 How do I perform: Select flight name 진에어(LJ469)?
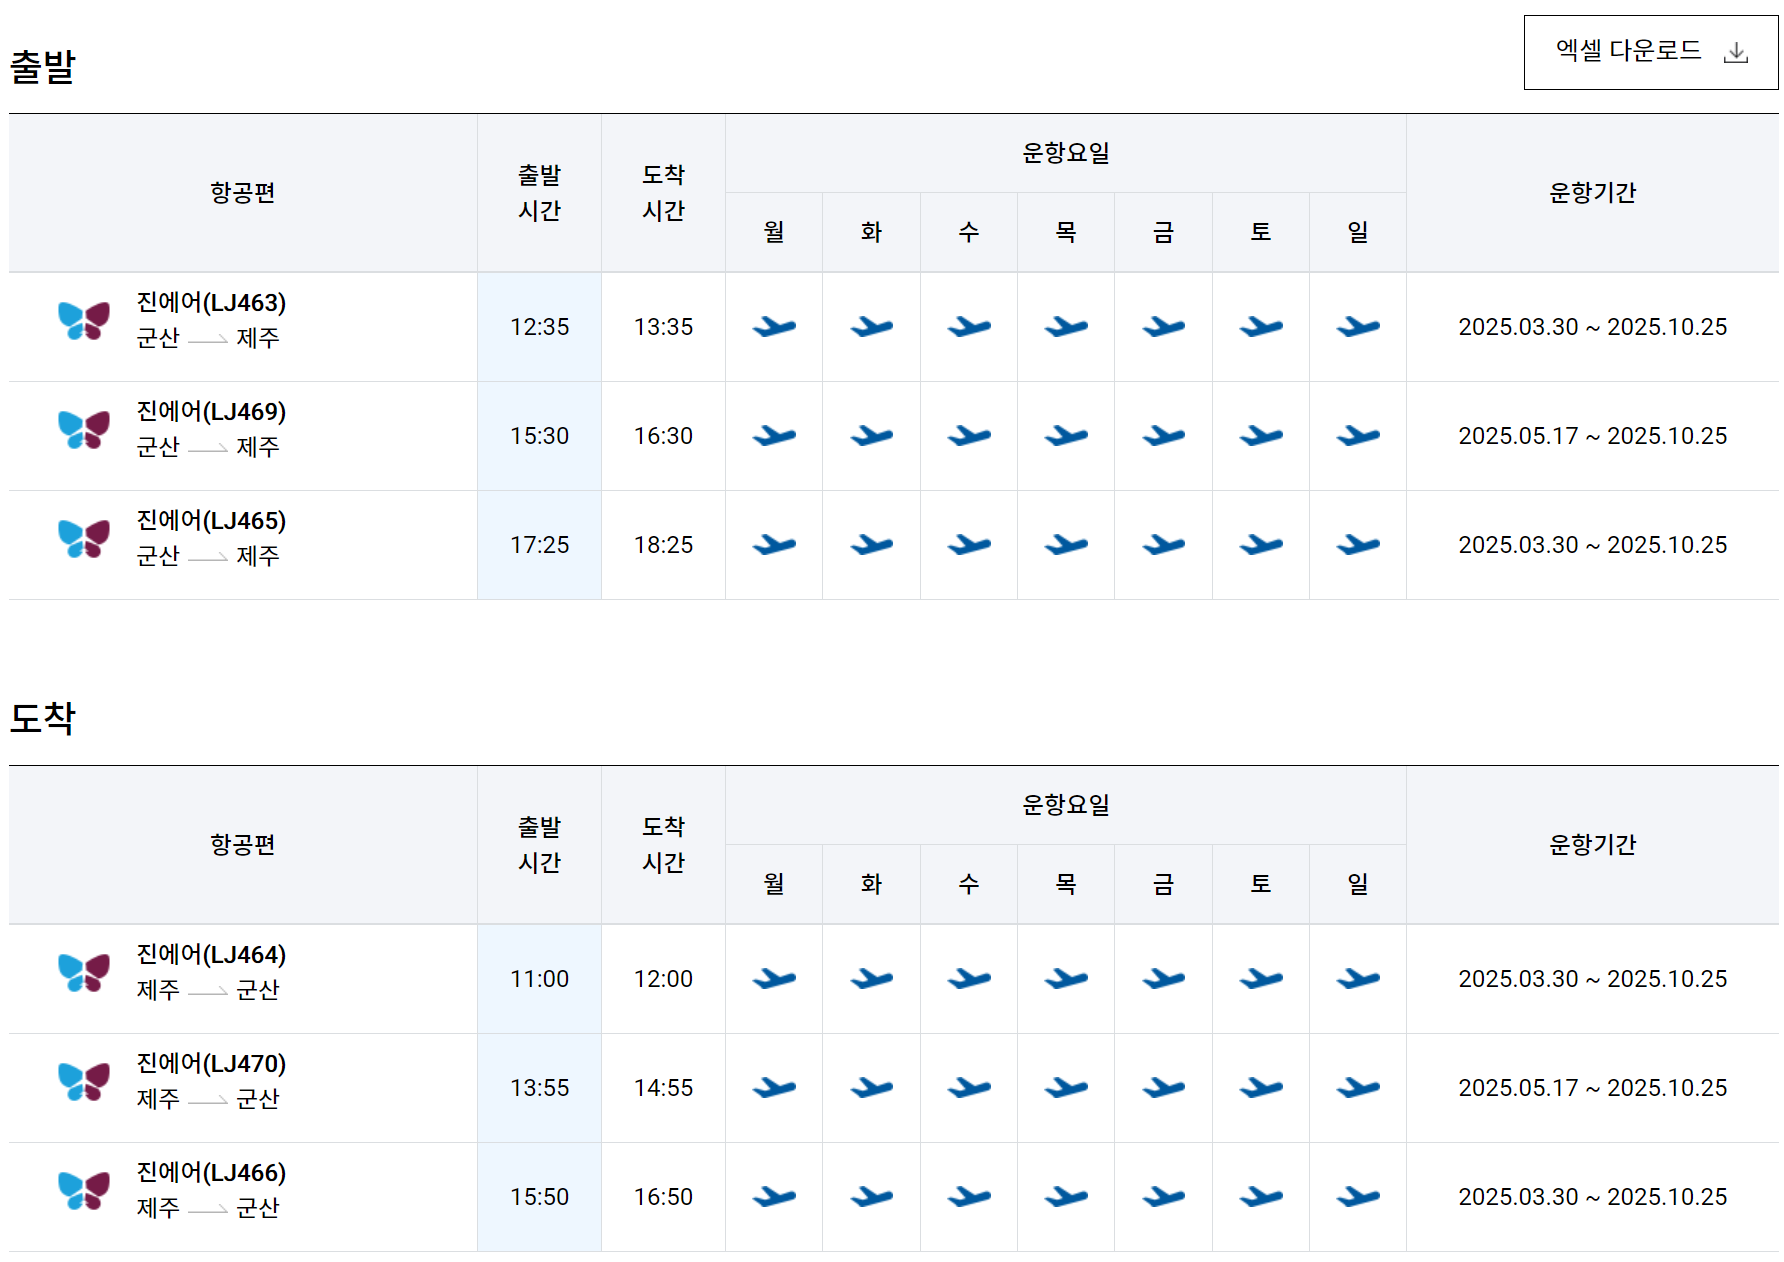(x=211, y=411)
